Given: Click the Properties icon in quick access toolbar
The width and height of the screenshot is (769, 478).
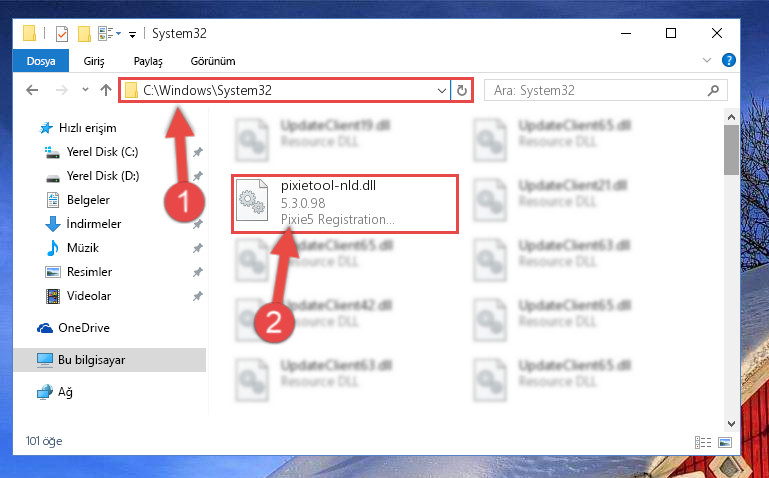Looking at the screenshot, I should (x=62, y=34).
